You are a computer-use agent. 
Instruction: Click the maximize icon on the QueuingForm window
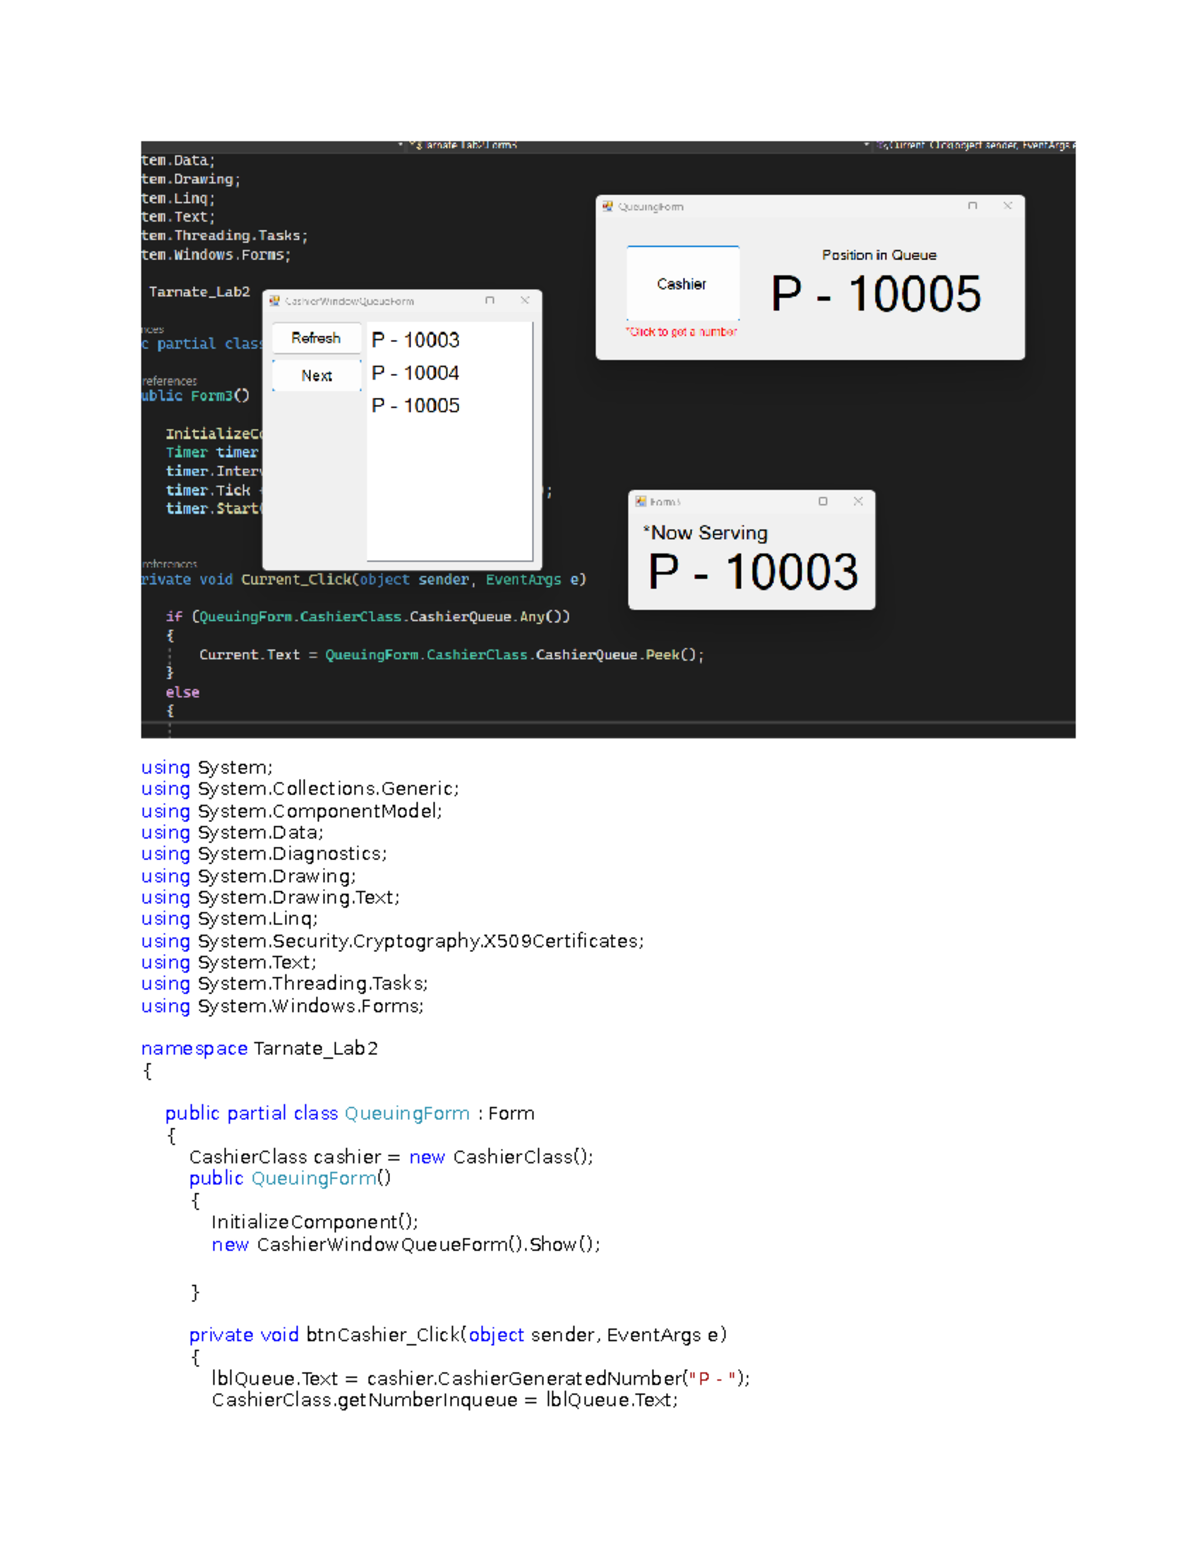(x=972, y=205)
